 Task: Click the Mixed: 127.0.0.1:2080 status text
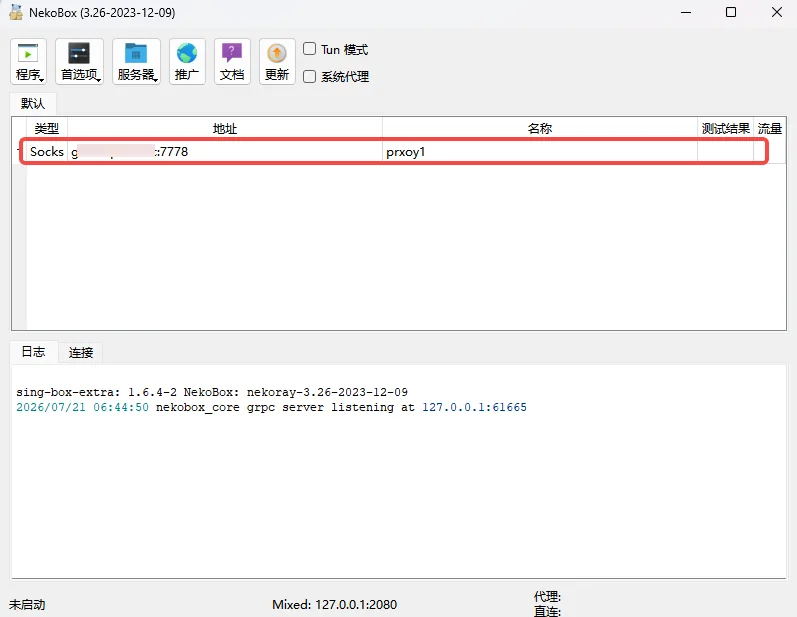click(334, 604)
